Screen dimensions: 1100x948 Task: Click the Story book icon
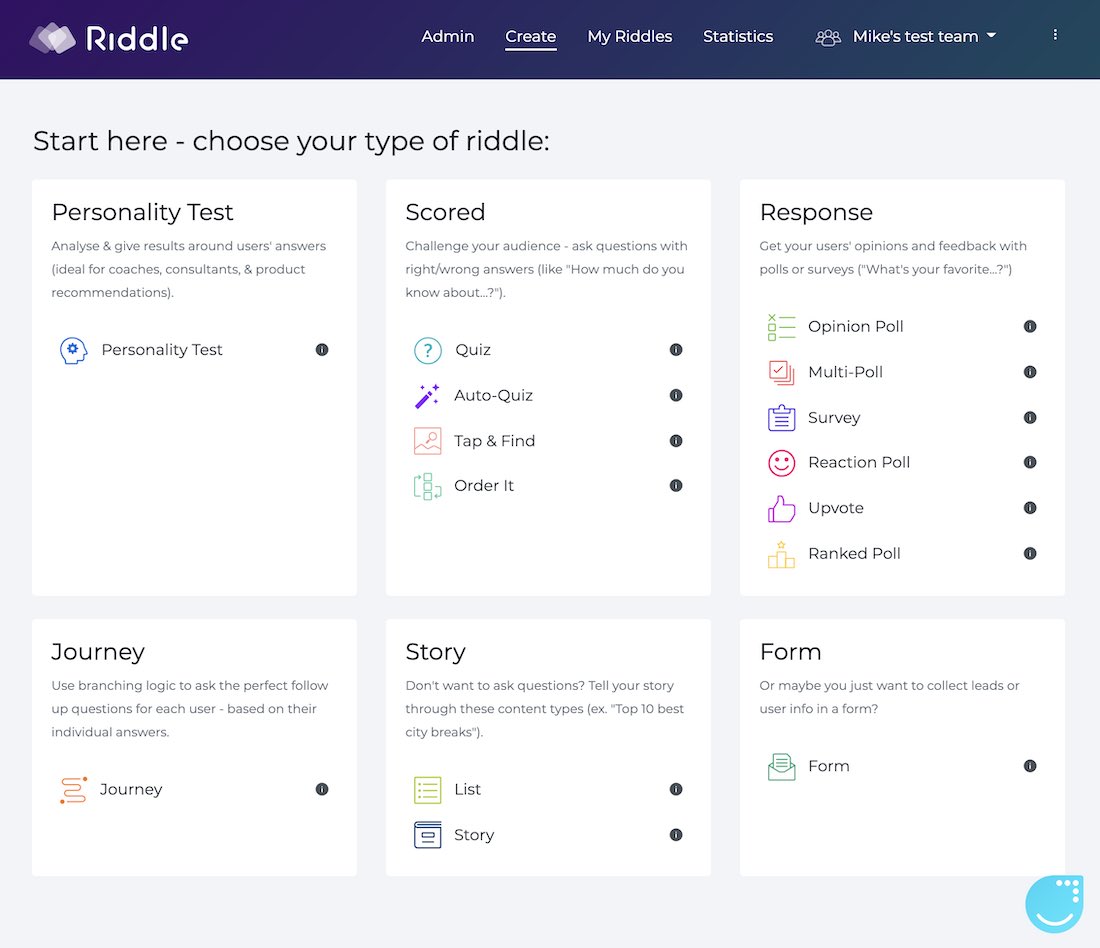[x=427, y=835]
